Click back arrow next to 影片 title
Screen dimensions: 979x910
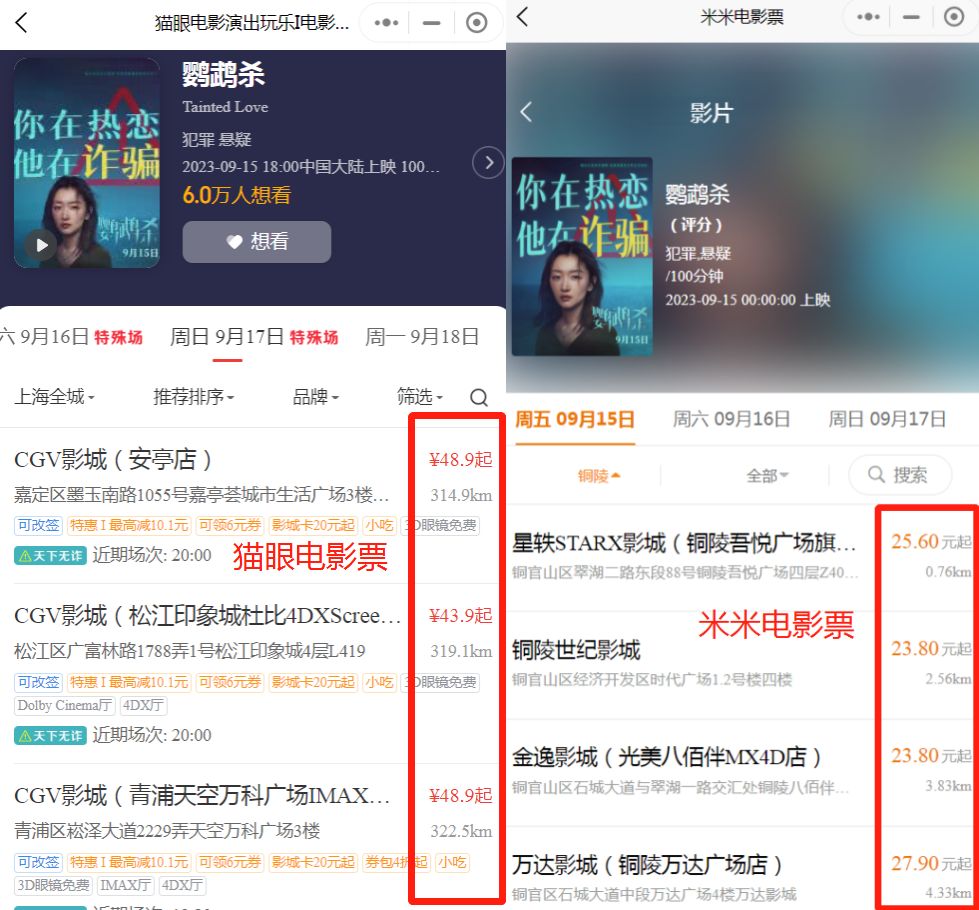click(526, 112)
